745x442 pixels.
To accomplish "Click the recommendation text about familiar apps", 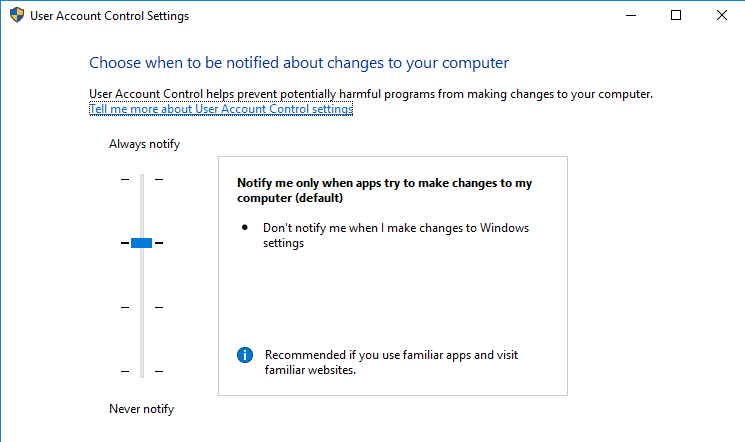I will coord(391,362).
